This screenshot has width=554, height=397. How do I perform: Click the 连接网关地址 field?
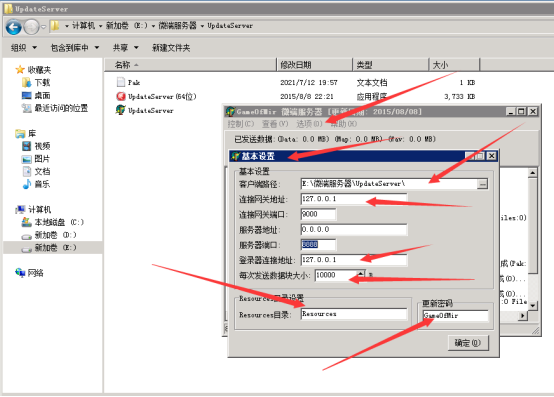pos(354,199)
